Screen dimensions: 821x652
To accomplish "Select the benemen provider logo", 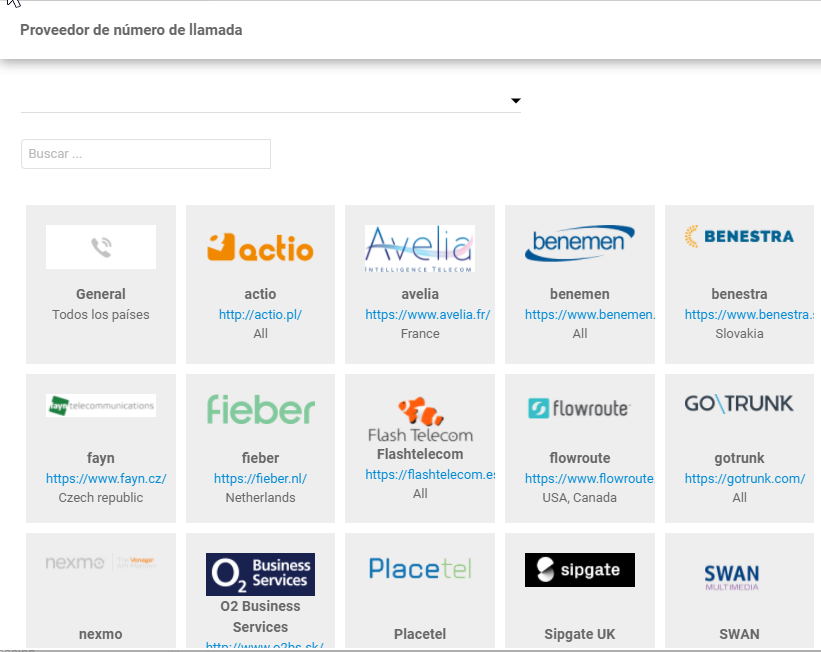I will pyautogui.click(x=580, y=241).
